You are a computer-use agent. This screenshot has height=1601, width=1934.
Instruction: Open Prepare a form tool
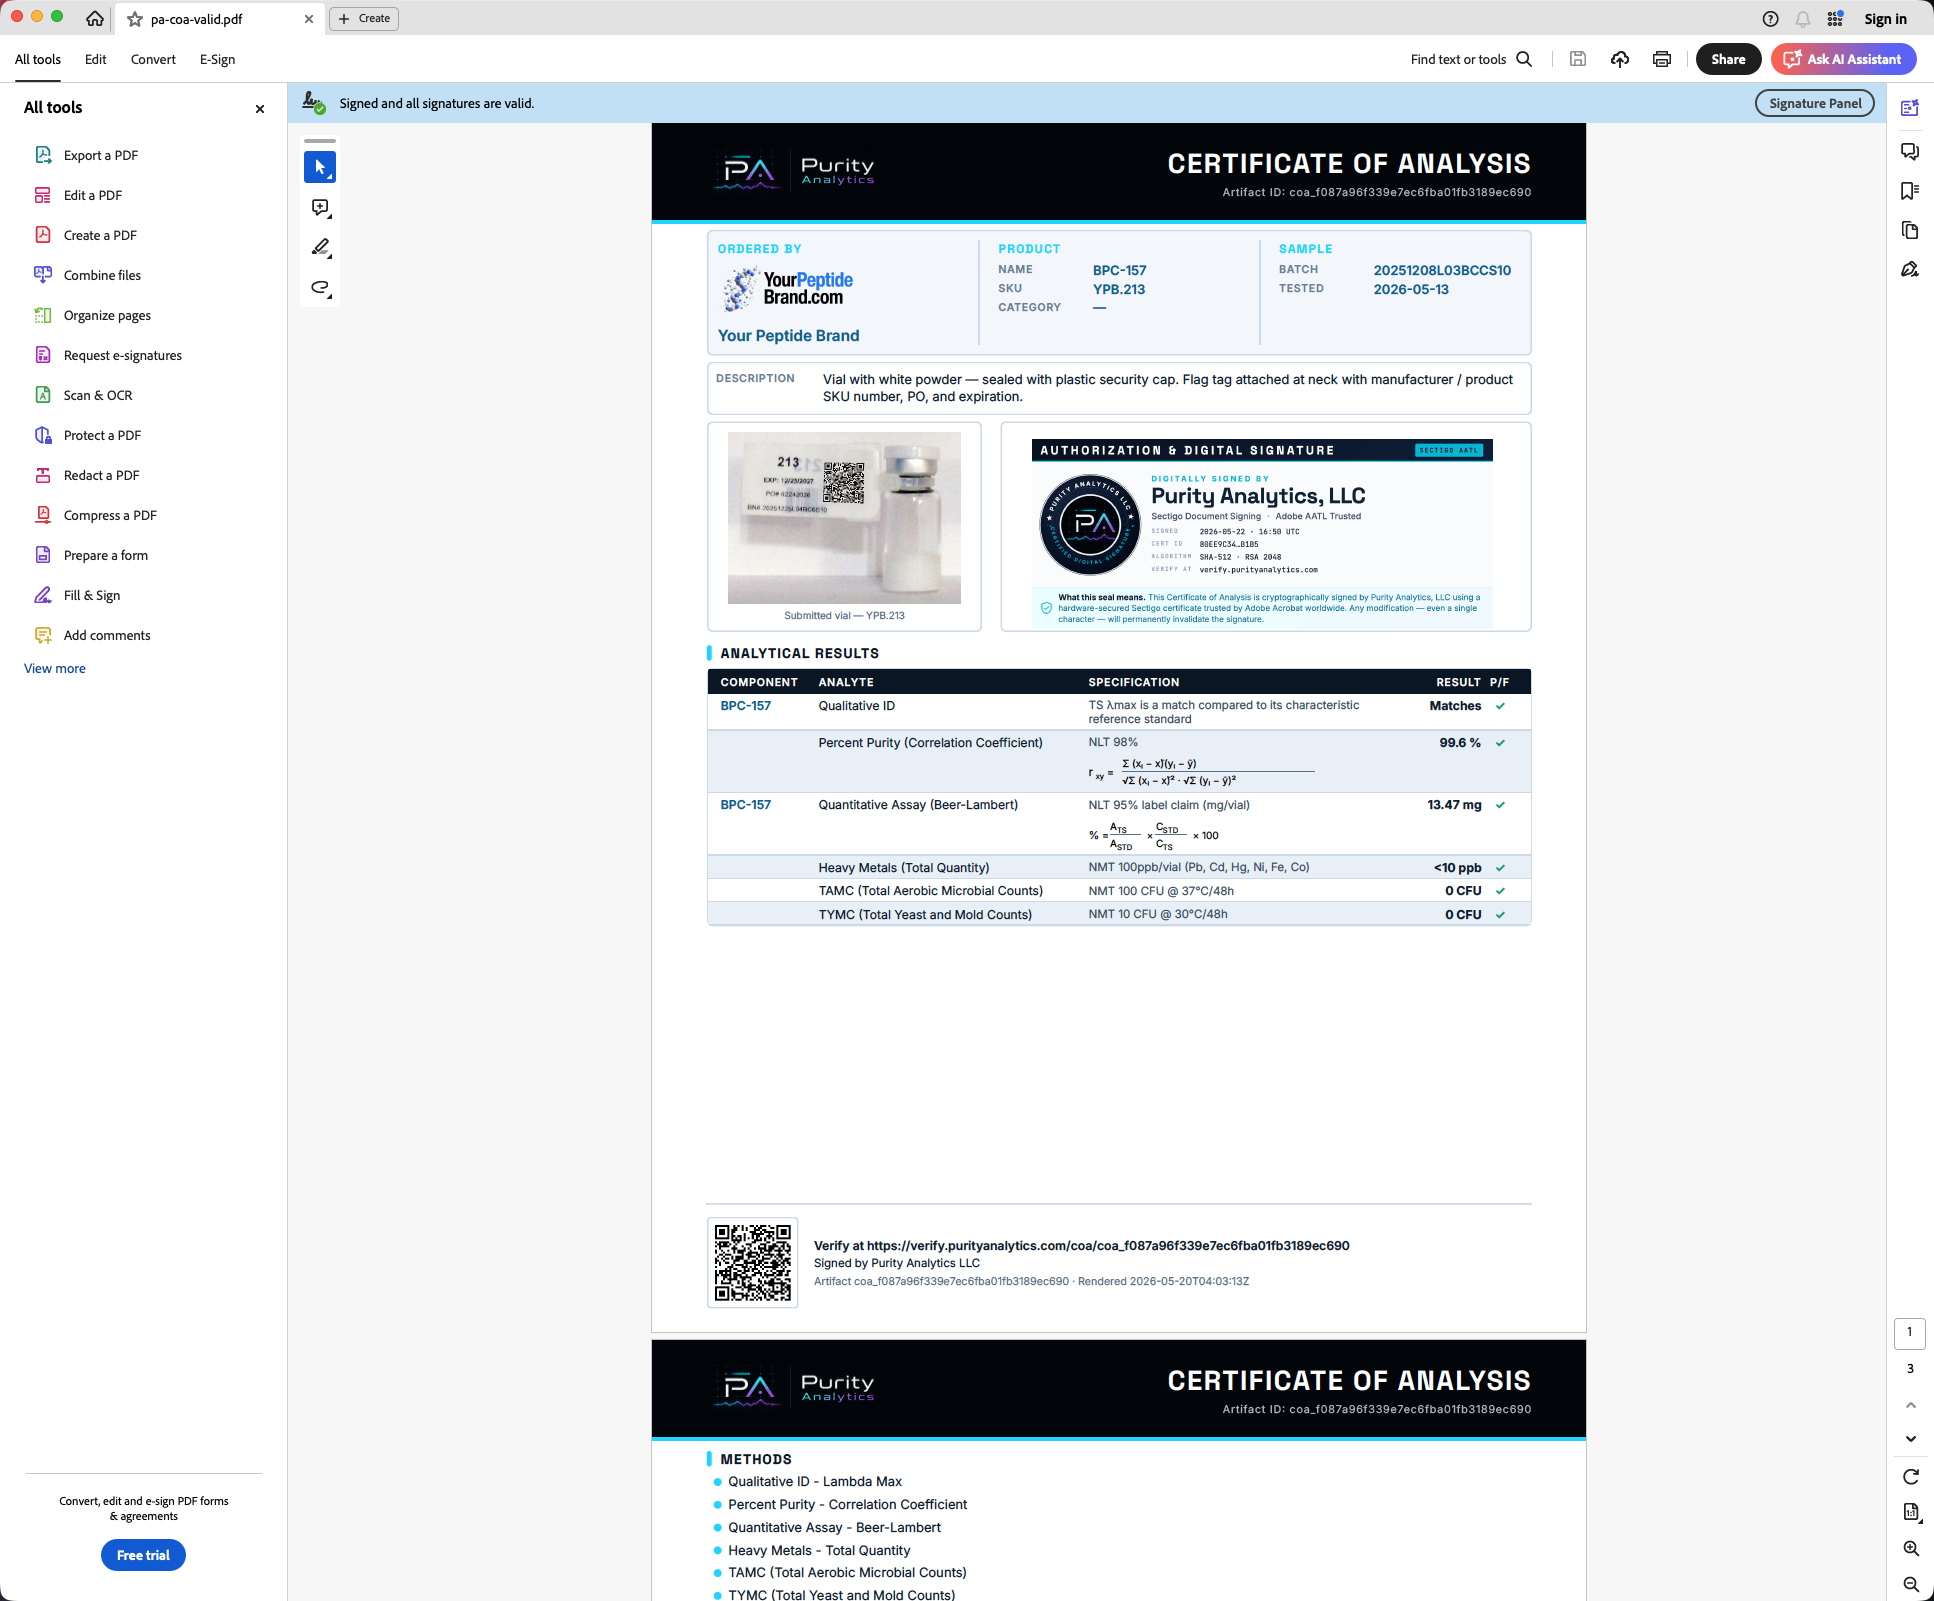pos(106,555)
